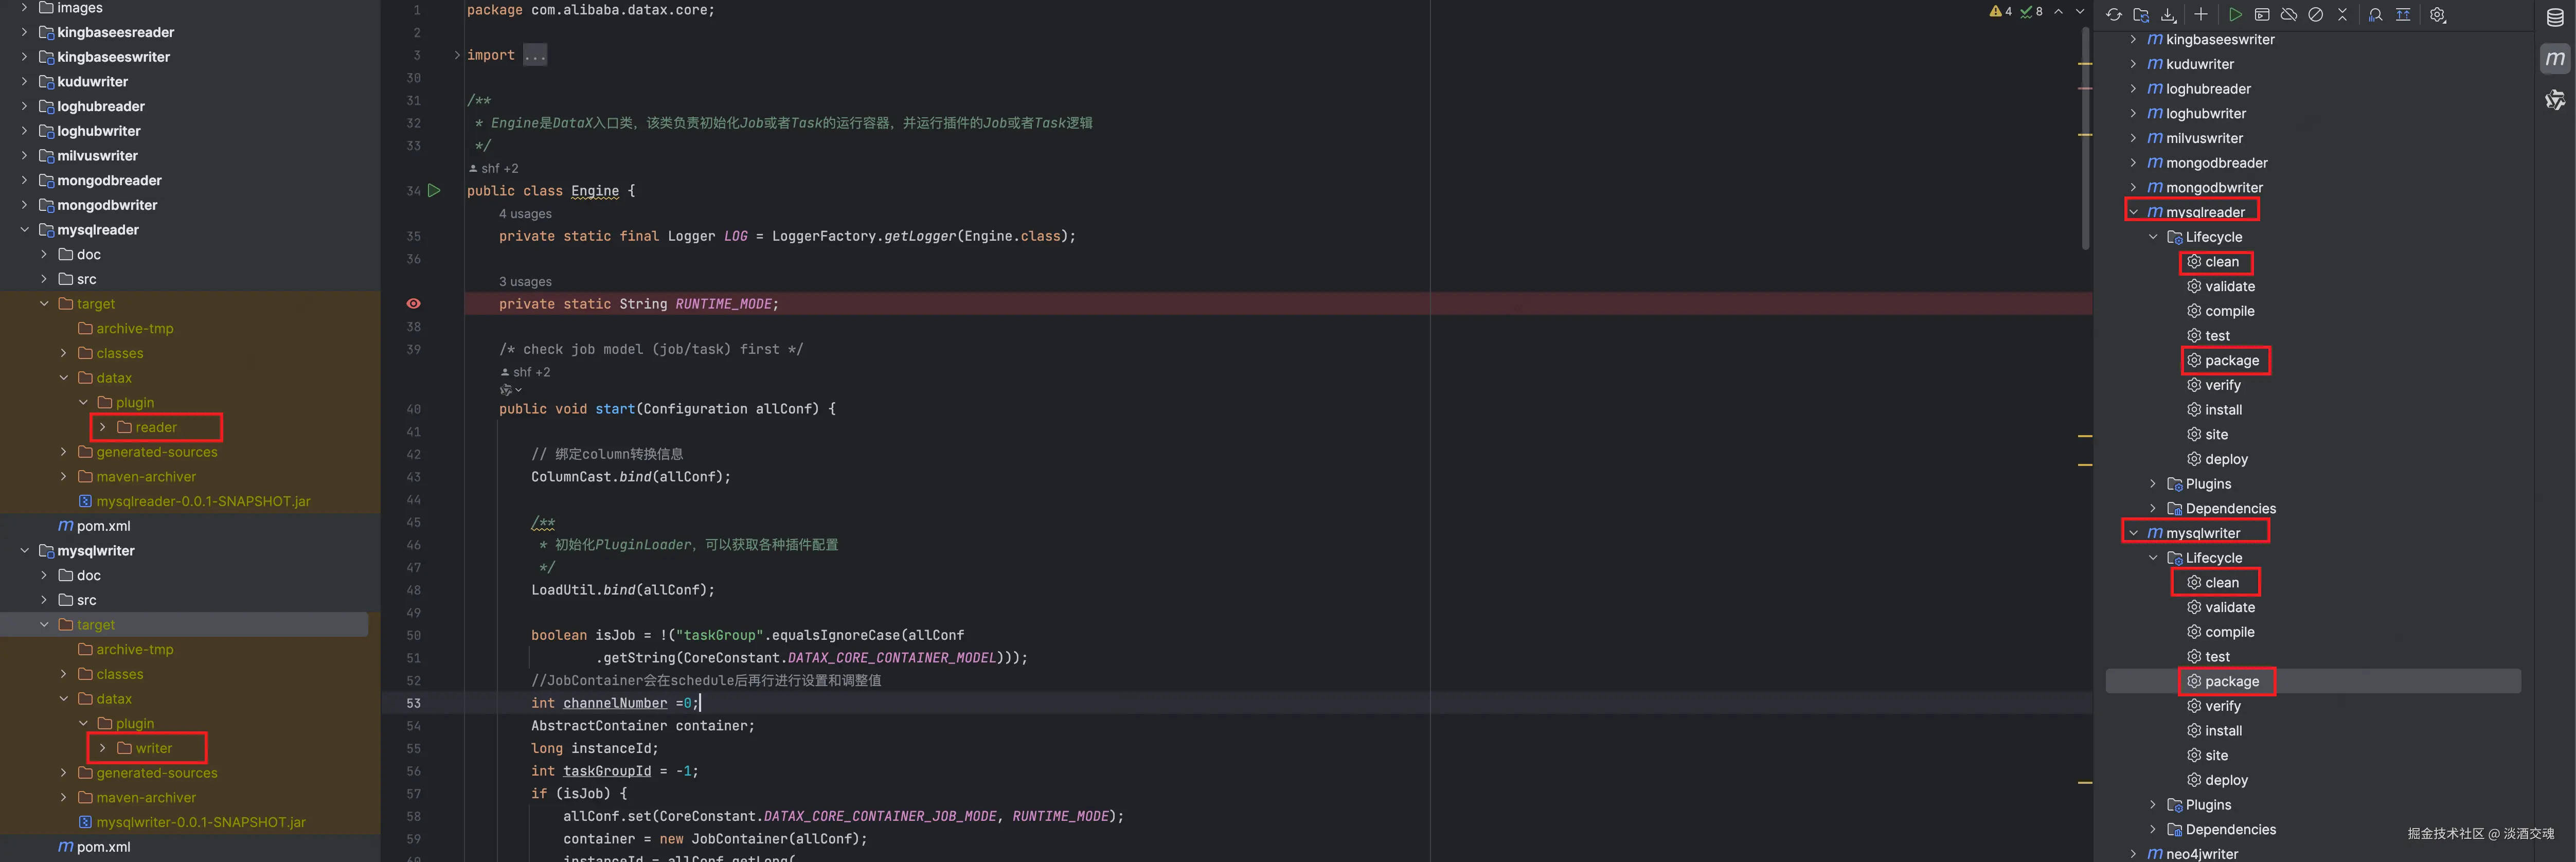Open mysqlwriter-0.0.1-SNAPSHOT.jar in project tree
The width and height of the screenshot is (2576, 862).
[200, 822]
